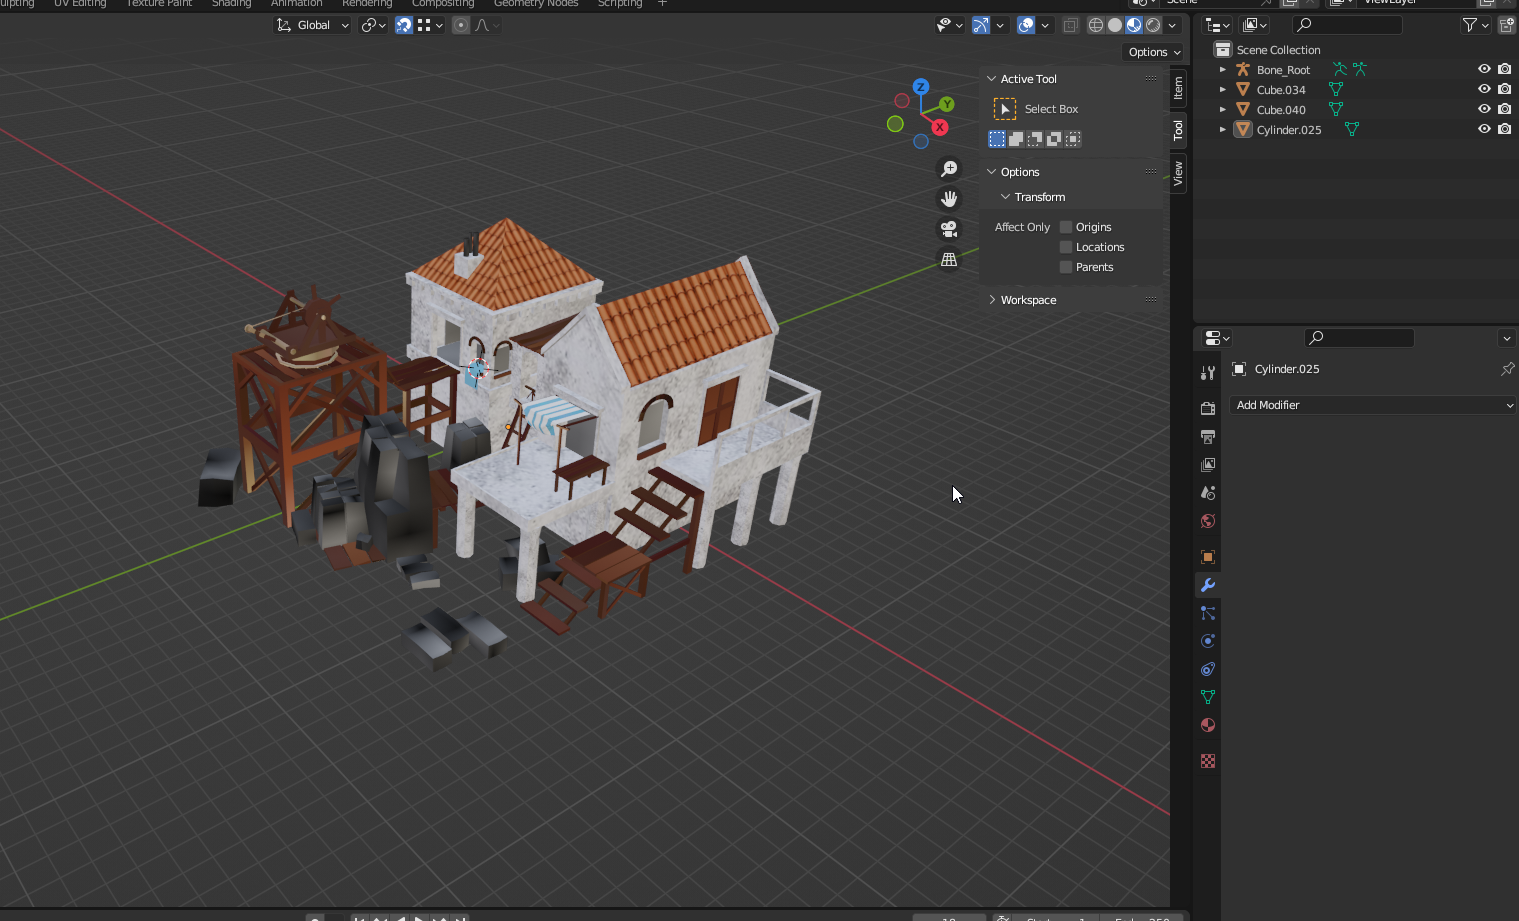Toggle snapping magnet icon in header

click(x=404, y=25)
